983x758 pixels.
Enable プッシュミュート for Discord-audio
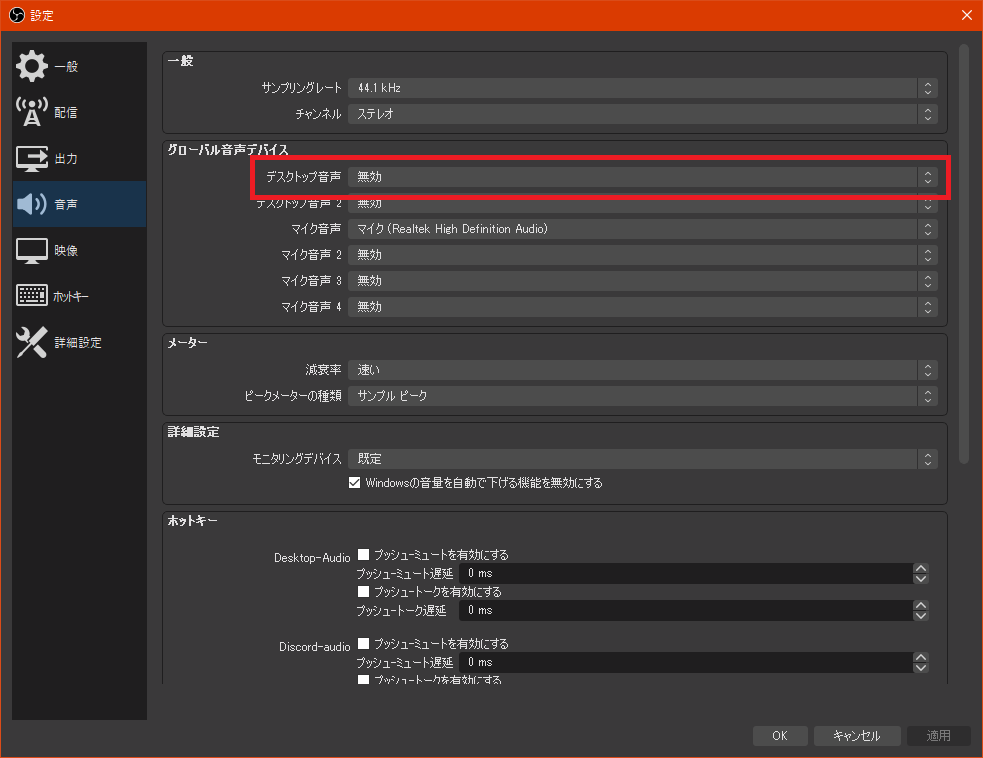[366, 643]
